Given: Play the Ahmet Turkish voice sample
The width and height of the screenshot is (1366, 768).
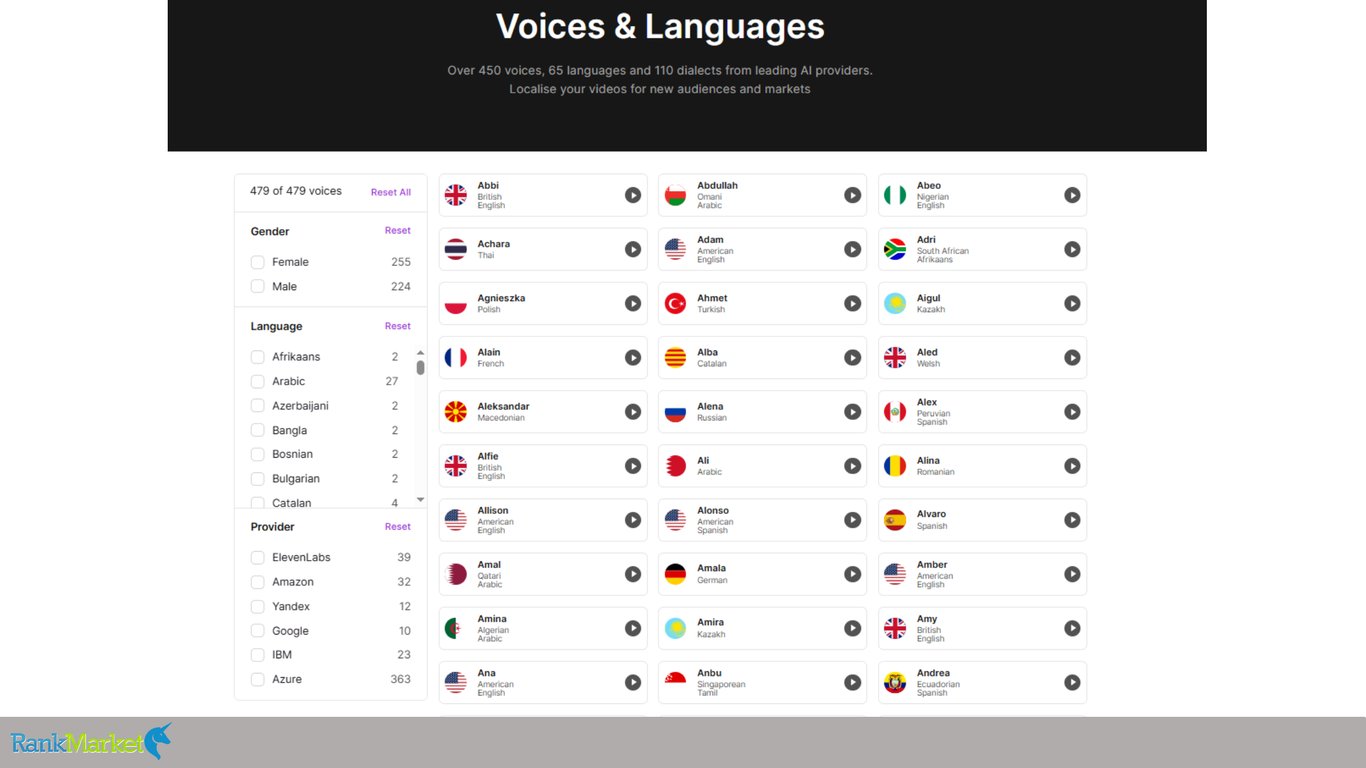Looking at the screenshot, I should pos(852,303).
